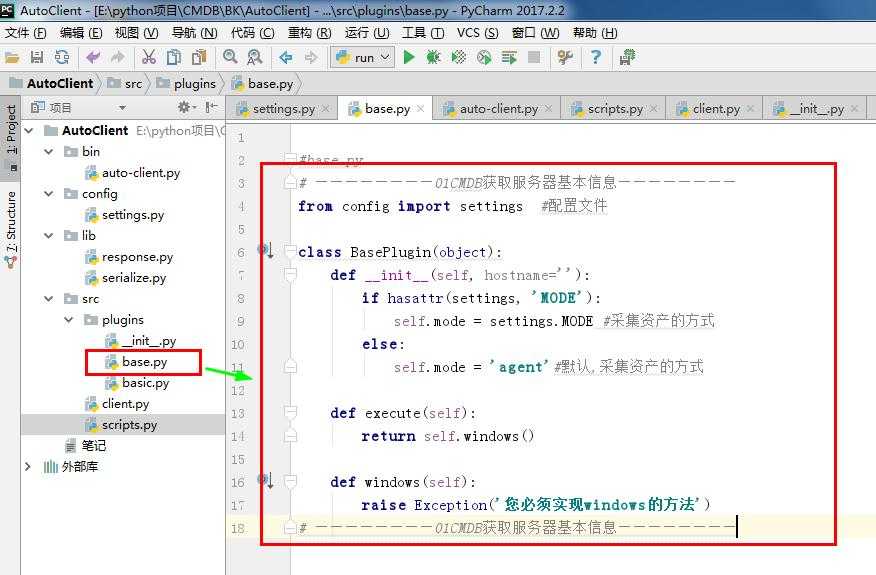Click plugins breadcrumb in navigation bar
The image size is (876, 575).
pyautogui.click(x=186, y=83)
